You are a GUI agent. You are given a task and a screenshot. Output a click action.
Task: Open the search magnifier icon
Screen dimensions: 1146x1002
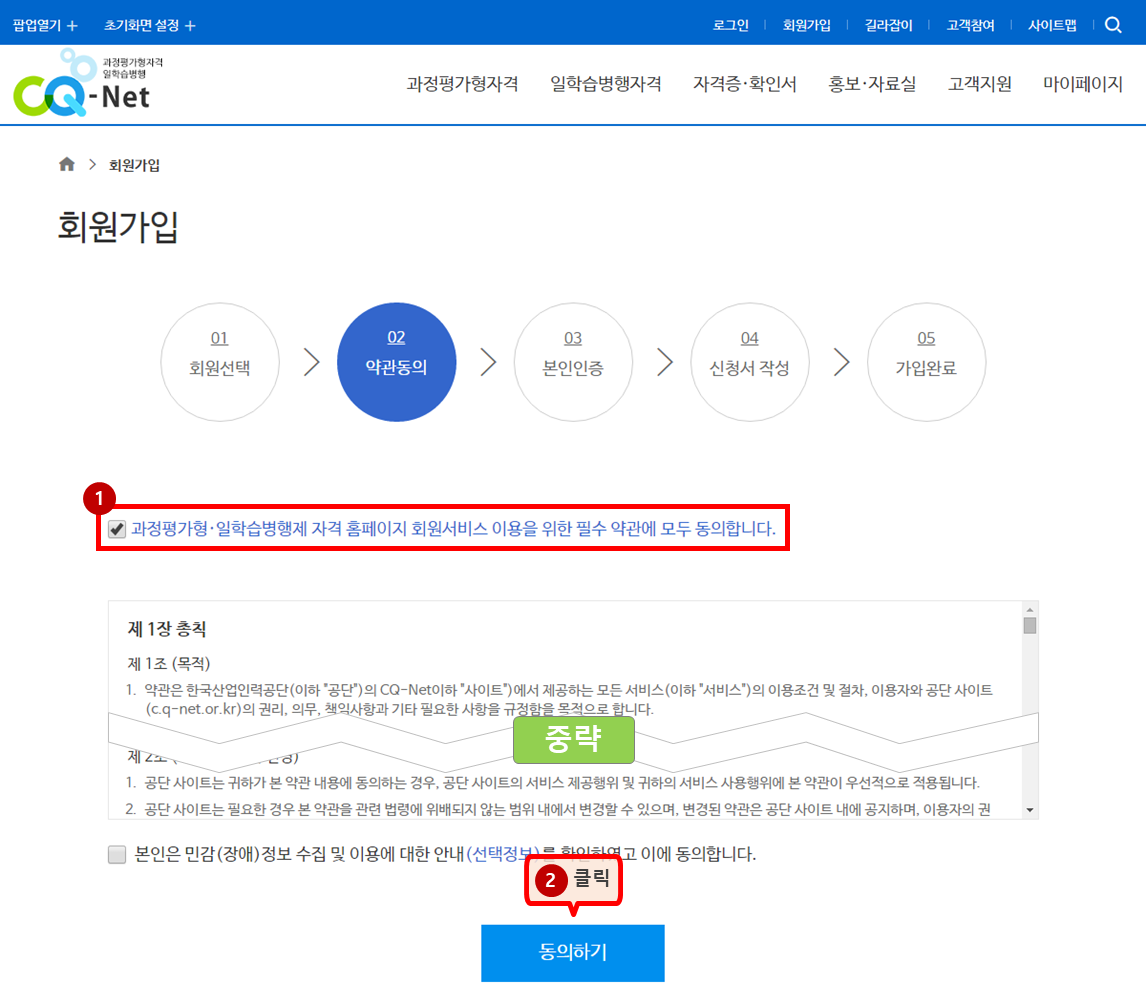pos(1112,25)
